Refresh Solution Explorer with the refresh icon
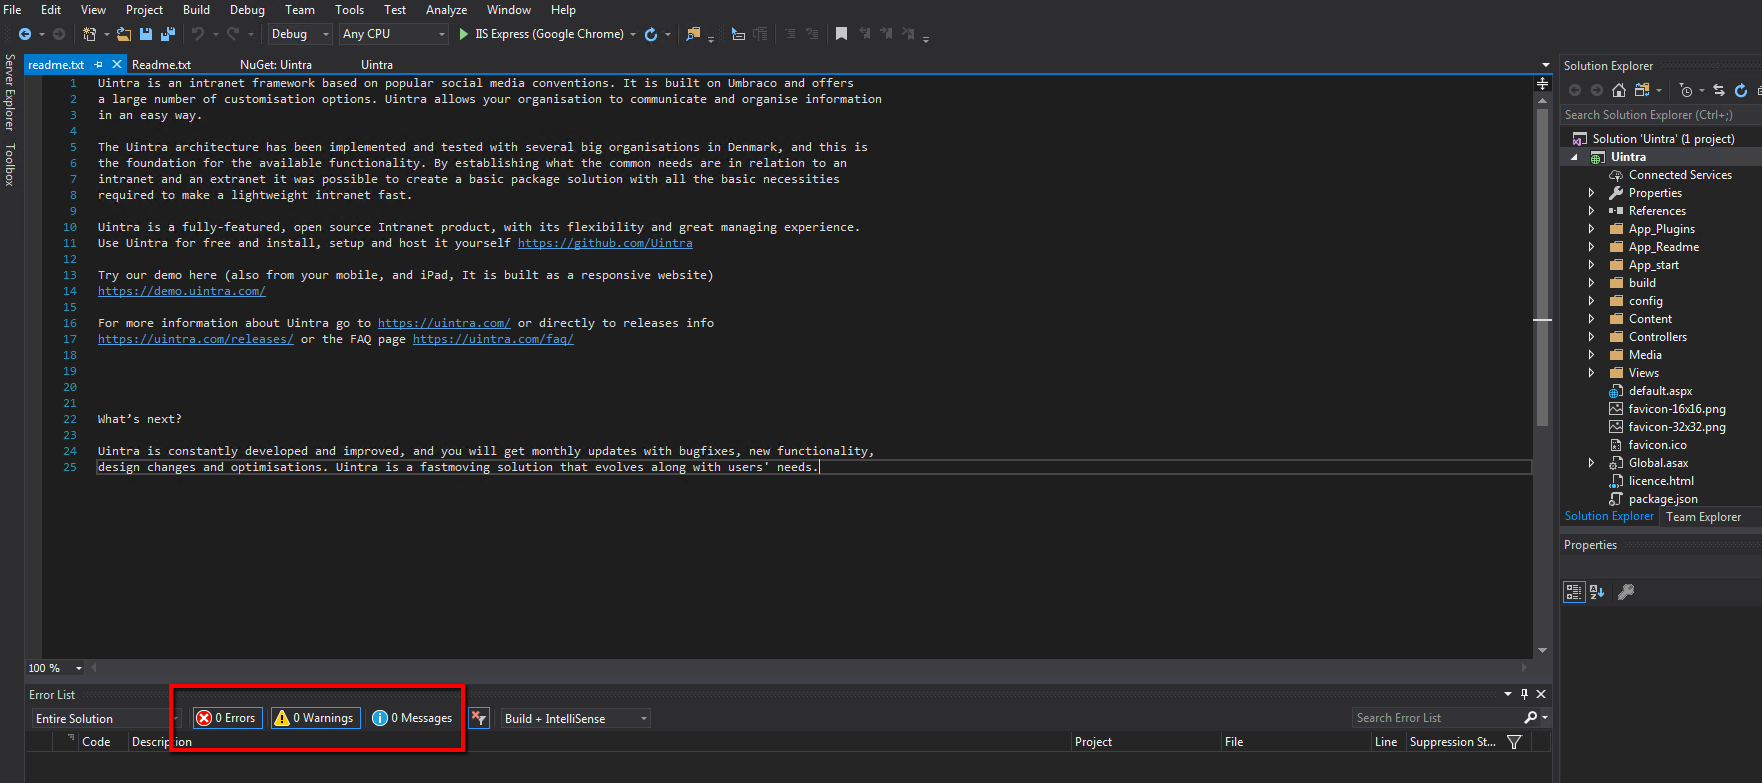The height and width of the screenshot is (783, 1762). coord(1741,90)
